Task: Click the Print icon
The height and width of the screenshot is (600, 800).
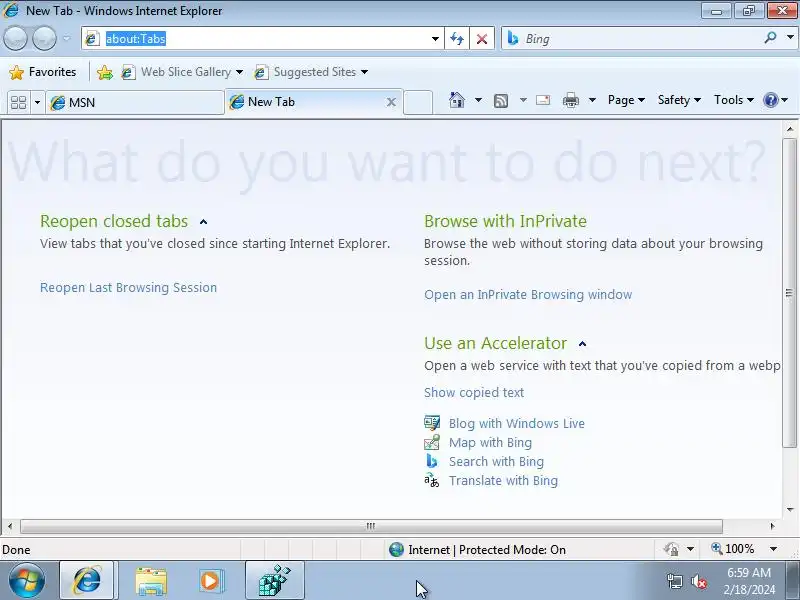Action: pos(570,100)
